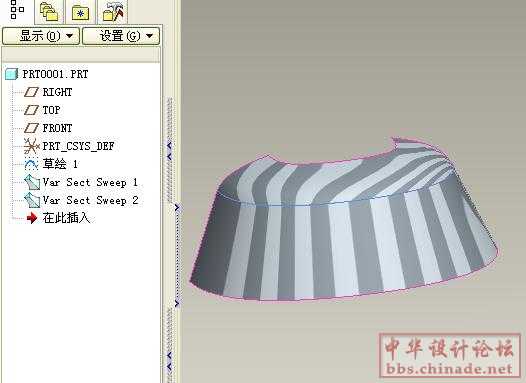Click the PRT_CSYS_DEF coordinate system icon
This screenshot has height=383, width=526.
point(32,146)
